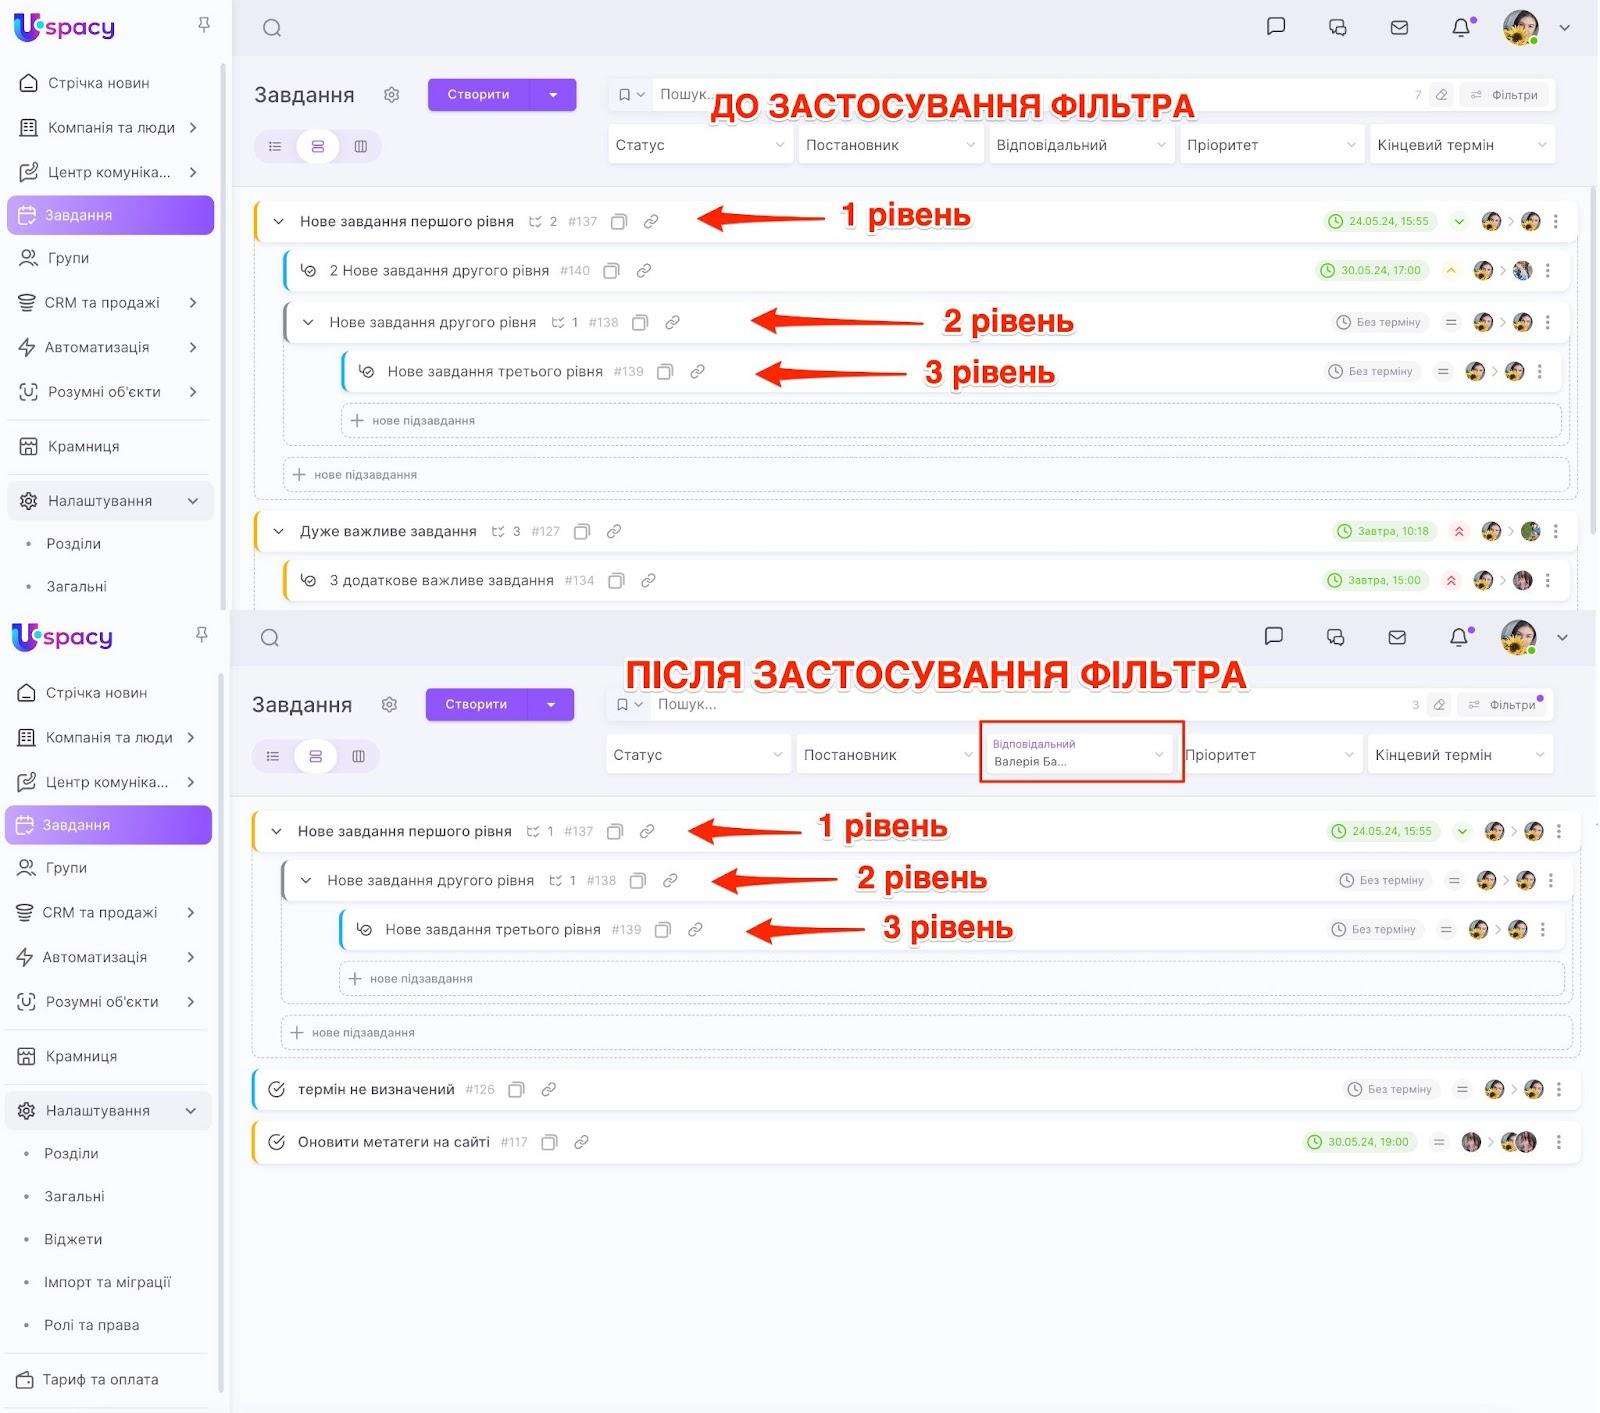Mark task #140 as complete

309,271
